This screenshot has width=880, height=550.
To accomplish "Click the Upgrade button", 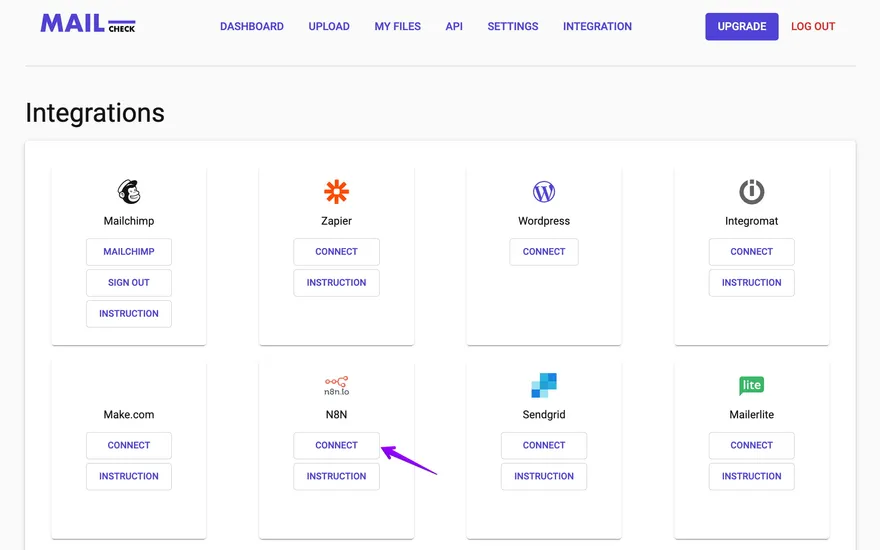I will [x=741, y=26].
